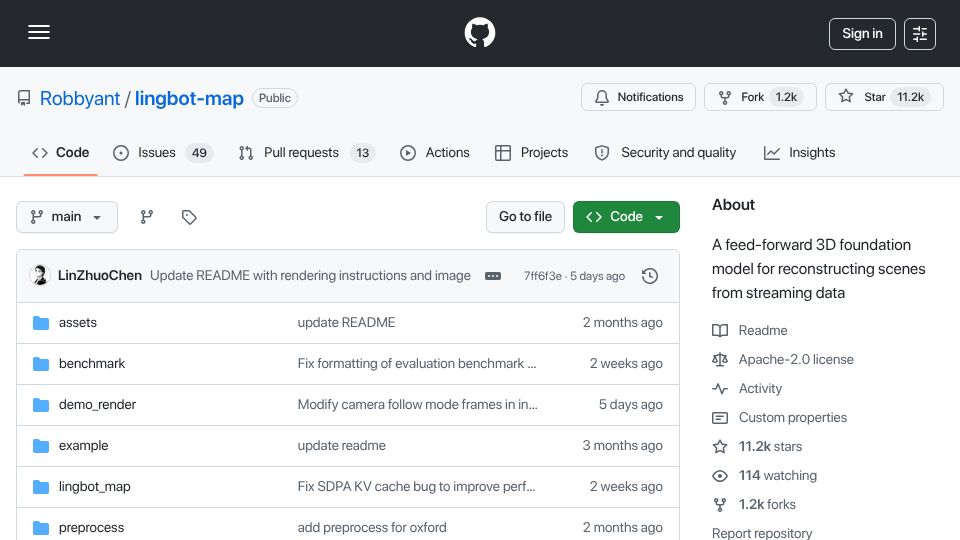The image size is (960, 540).
Task: View repository tags icon
Action: (x=189, y=217)
